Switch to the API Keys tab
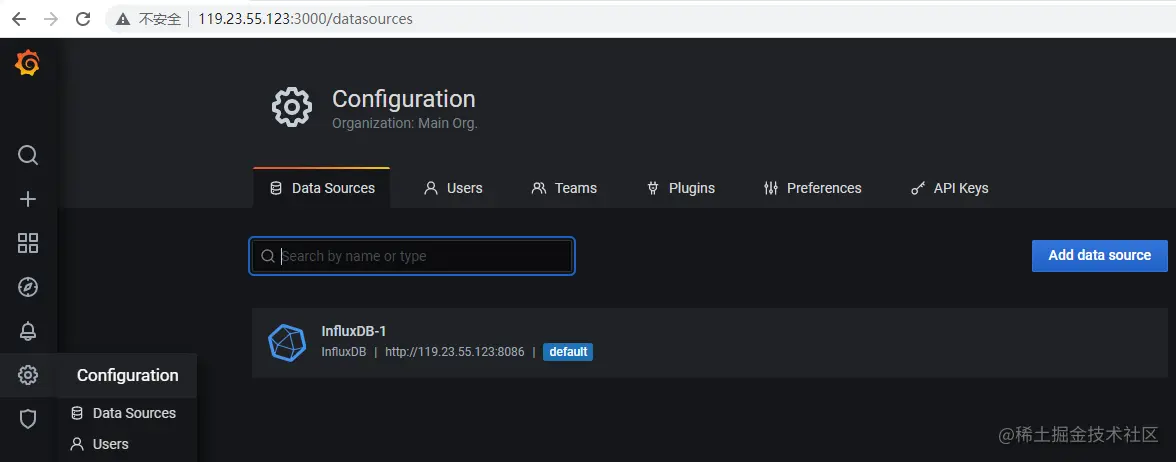Screen dimensions: 1176x462 [x=950, y=188]
